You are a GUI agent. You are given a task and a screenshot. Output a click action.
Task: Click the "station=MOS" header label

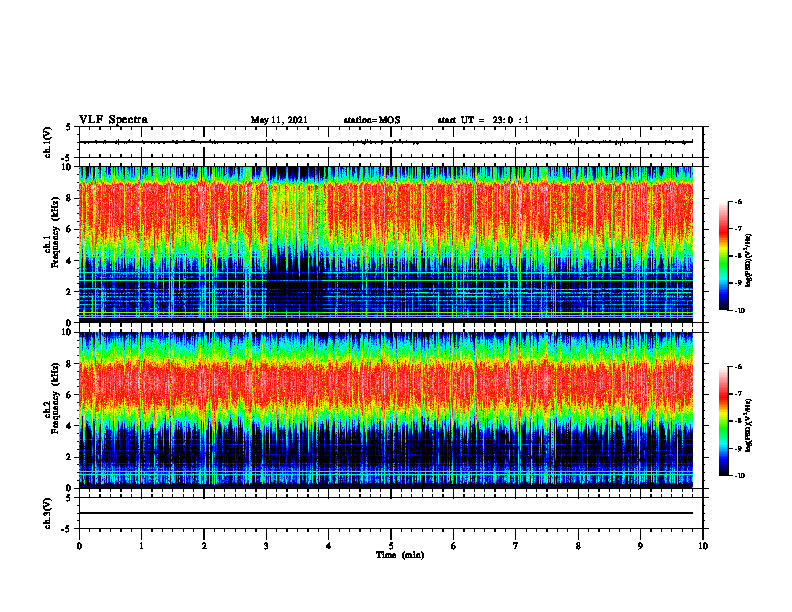point(372,120)
